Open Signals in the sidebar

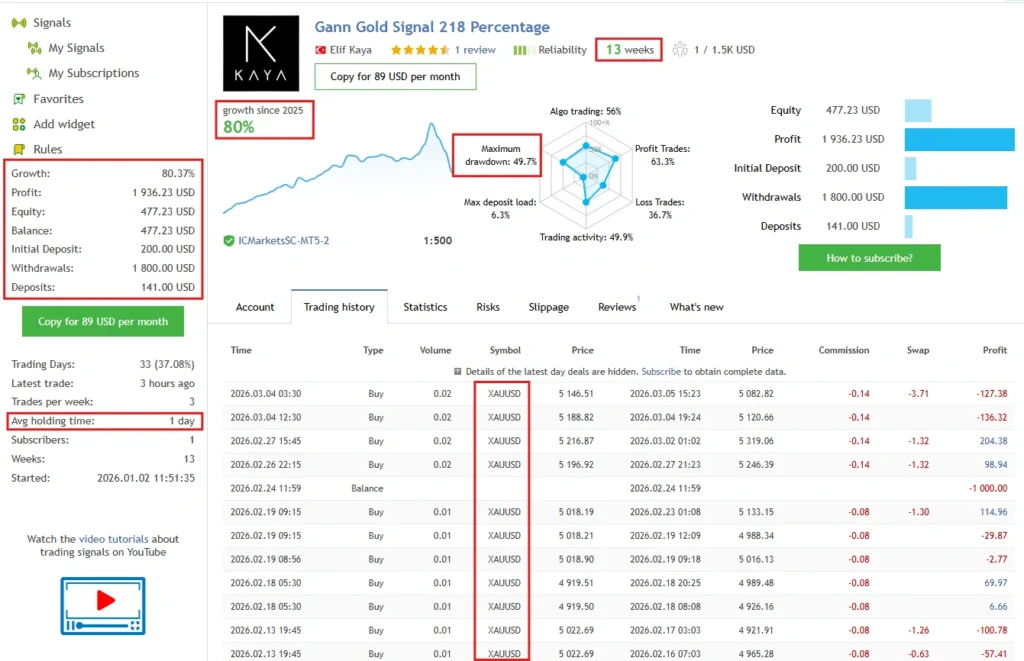pyautogui.click(x=52, y=23)
